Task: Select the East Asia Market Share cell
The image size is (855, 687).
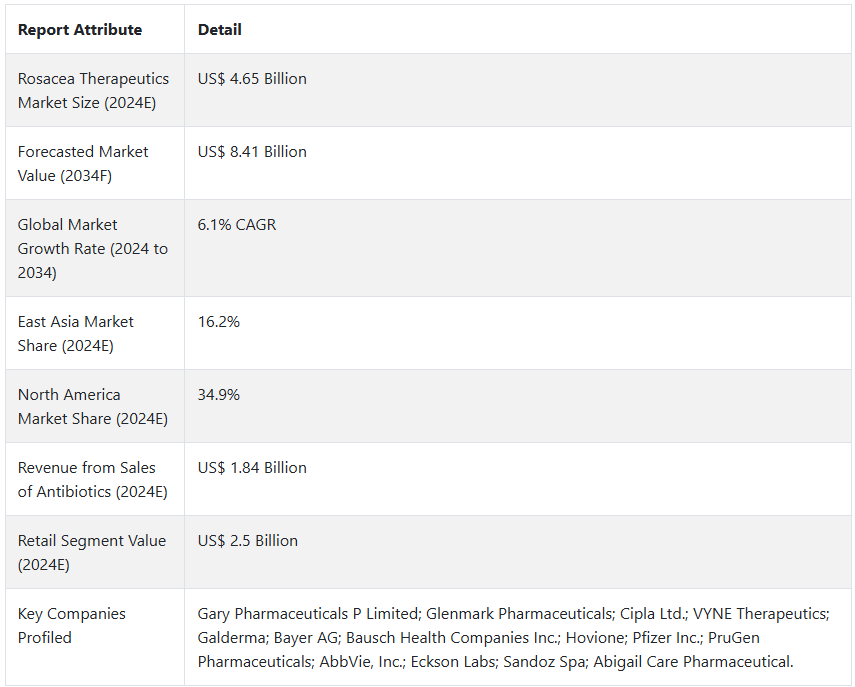Action: 95,333
